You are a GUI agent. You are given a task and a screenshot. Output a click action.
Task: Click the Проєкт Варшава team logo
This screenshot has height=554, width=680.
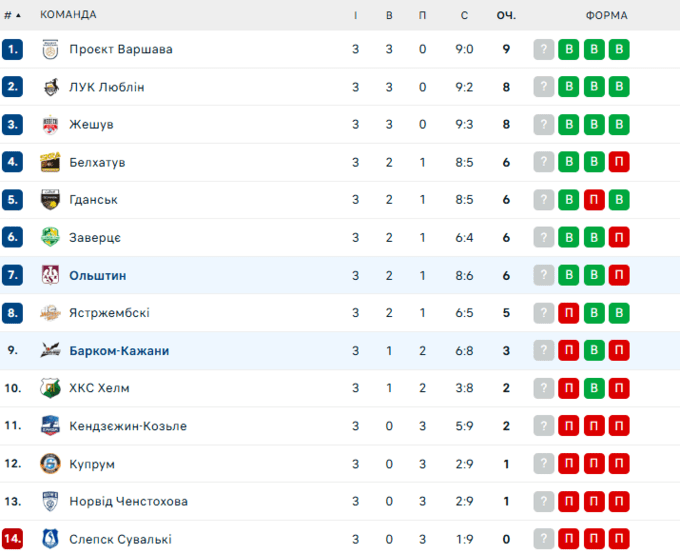click(51, 49)
